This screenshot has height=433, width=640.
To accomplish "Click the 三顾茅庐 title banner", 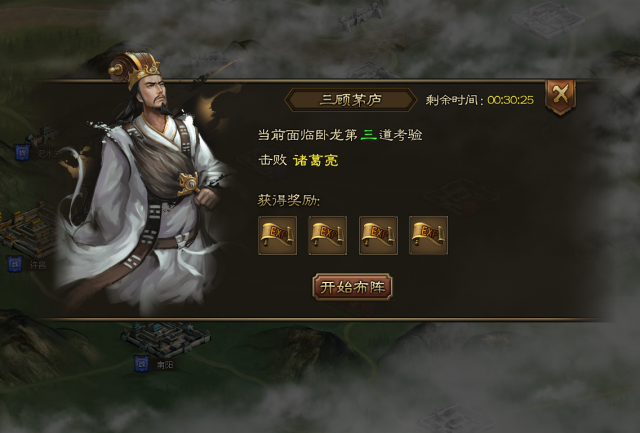I will click(x=351, y=100).
